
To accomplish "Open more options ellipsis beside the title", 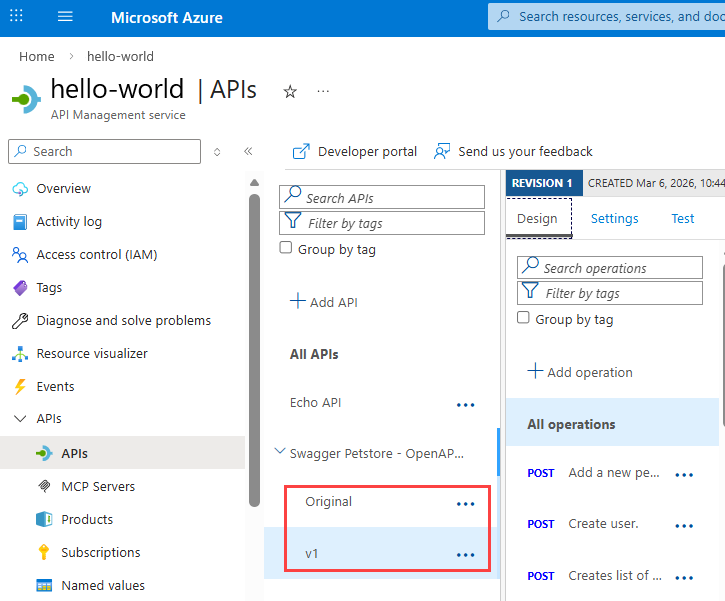I will [323, 91].
